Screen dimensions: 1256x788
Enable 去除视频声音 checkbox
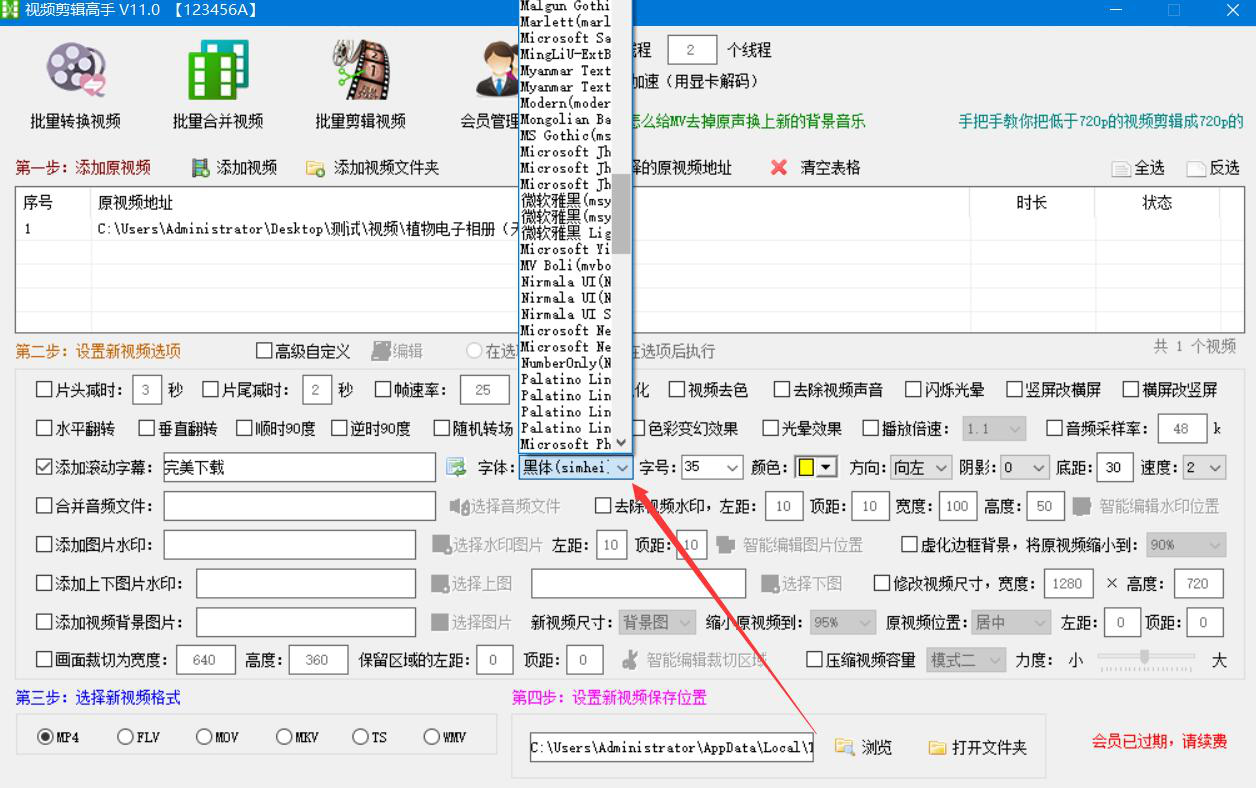point(781,390)
